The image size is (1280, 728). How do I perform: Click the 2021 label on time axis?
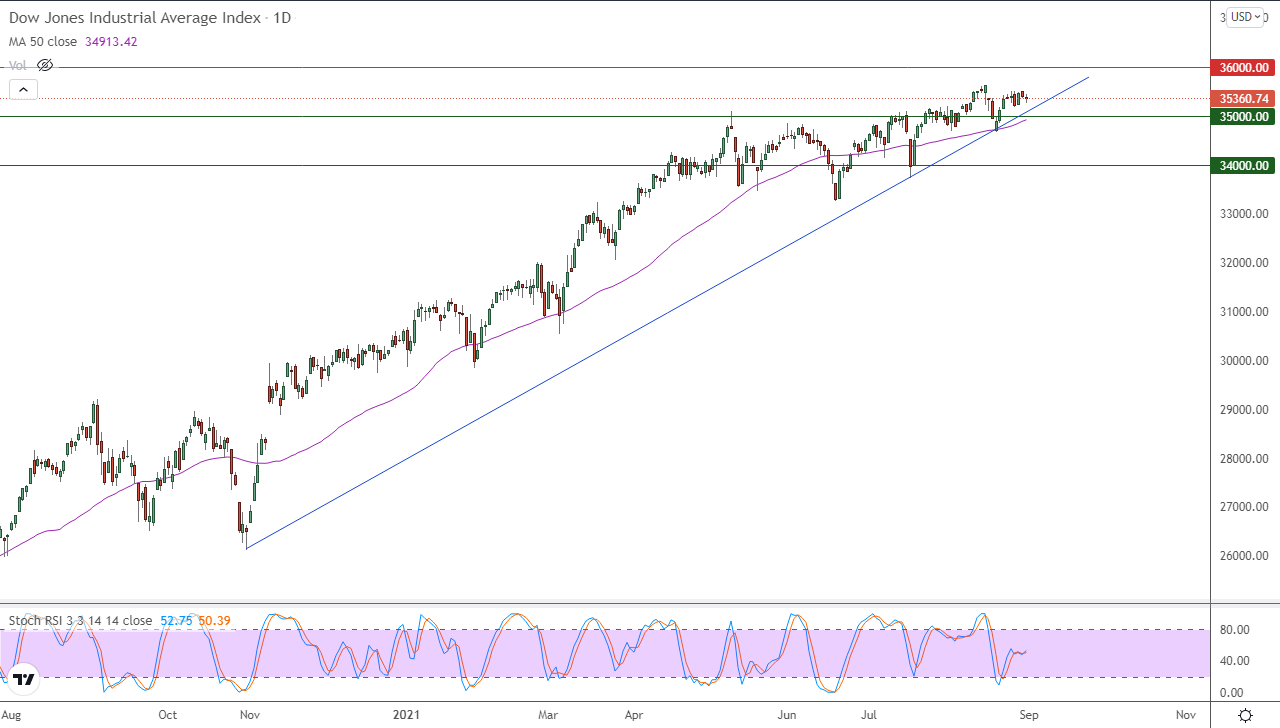(x=404, y=715)
